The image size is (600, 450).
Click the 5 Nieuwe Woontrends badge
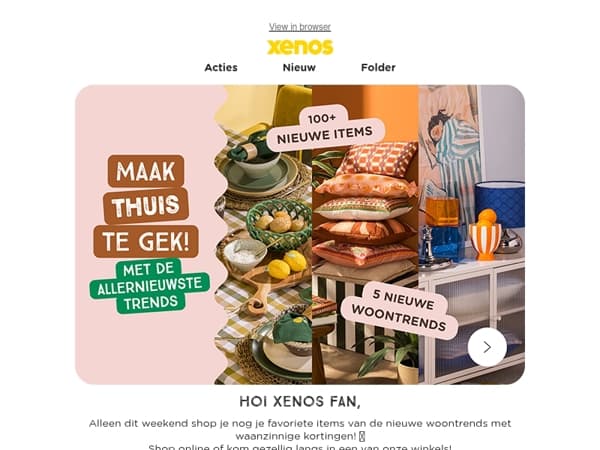point(400,310)
